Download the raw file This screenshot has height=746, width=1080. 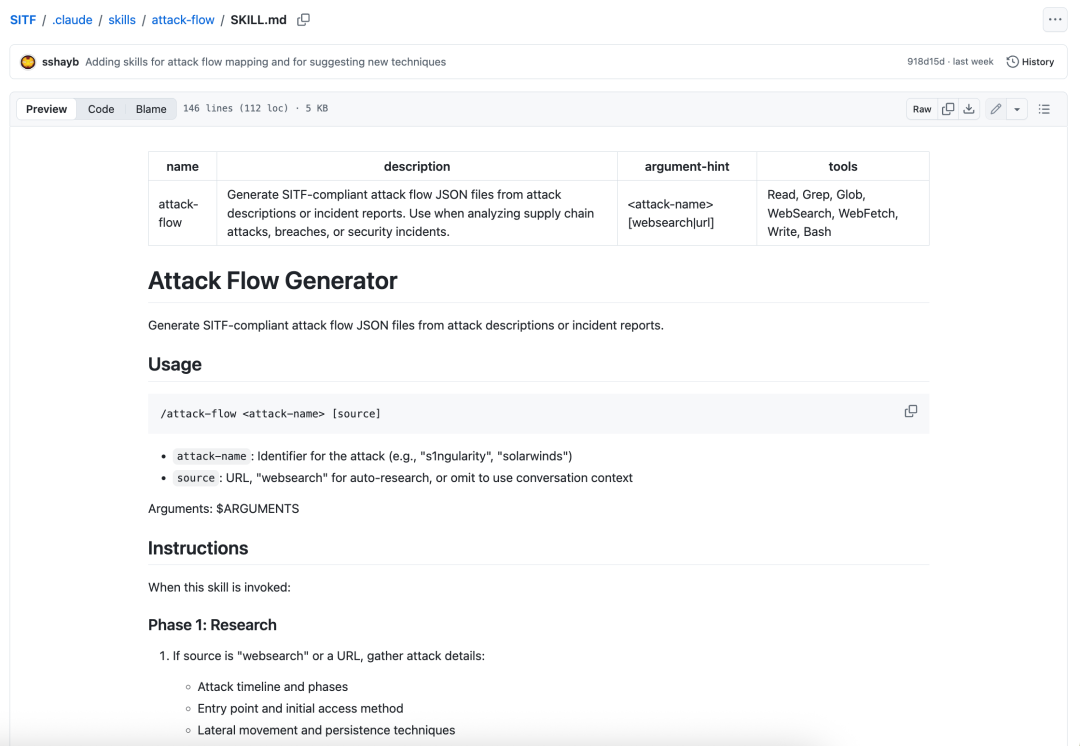[x=968, y=109]
